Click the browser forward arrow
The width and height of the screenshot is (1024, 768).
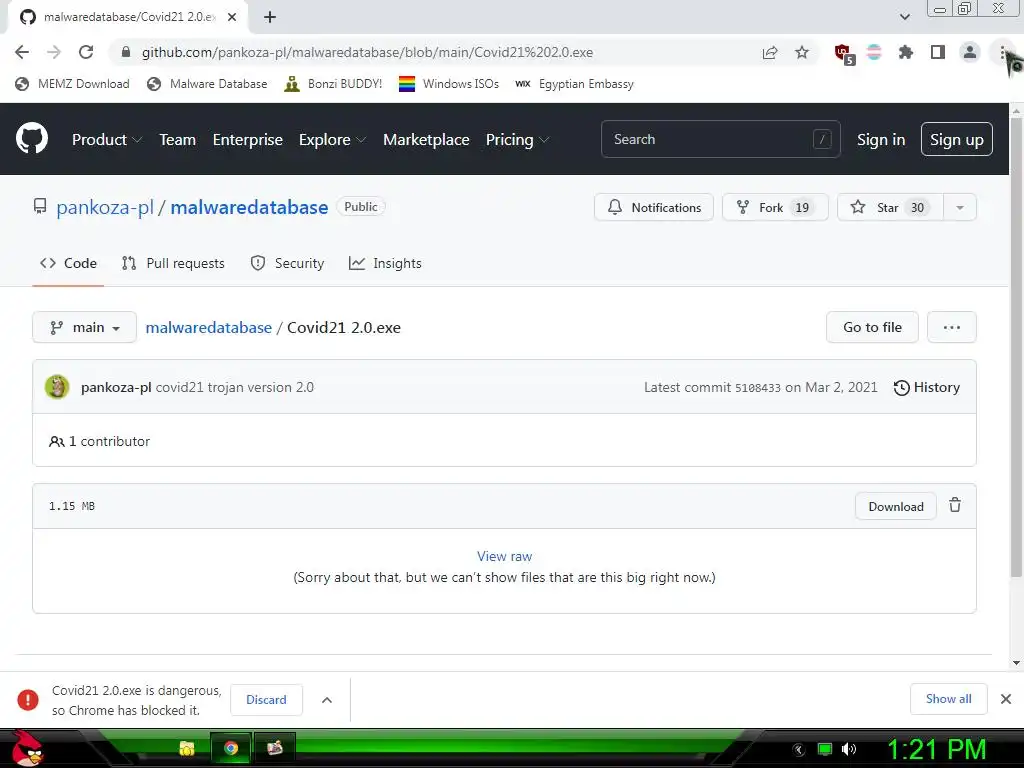(x=54, y=52)
